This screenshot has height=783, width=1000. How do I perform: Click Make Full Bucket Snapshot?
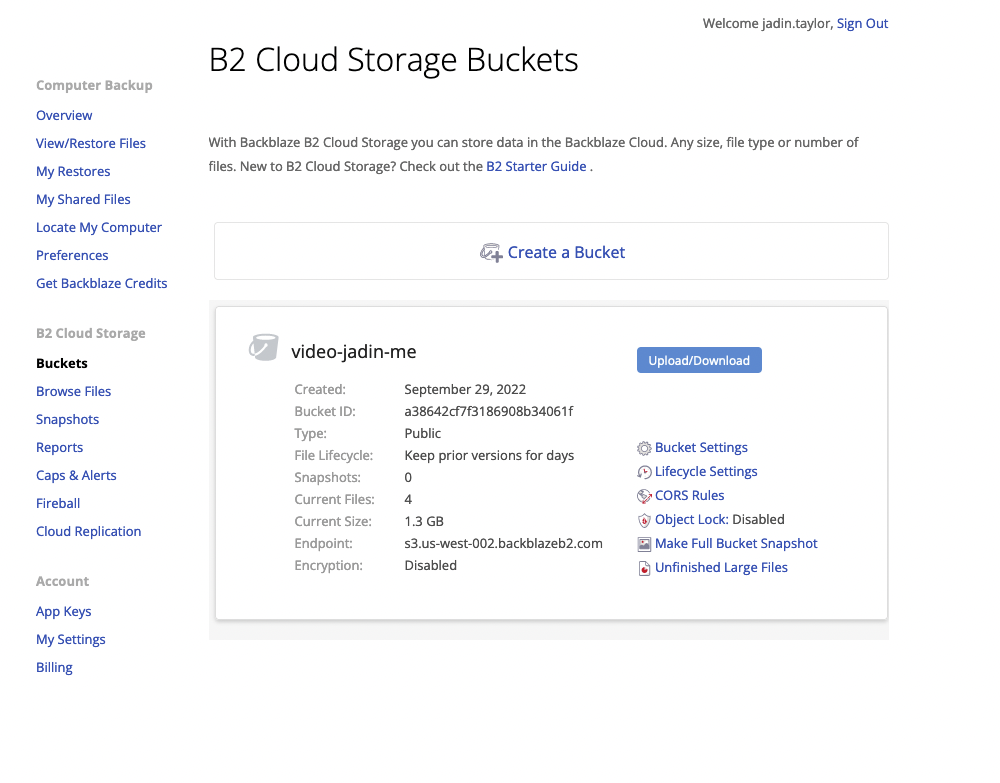coord(736,543)
